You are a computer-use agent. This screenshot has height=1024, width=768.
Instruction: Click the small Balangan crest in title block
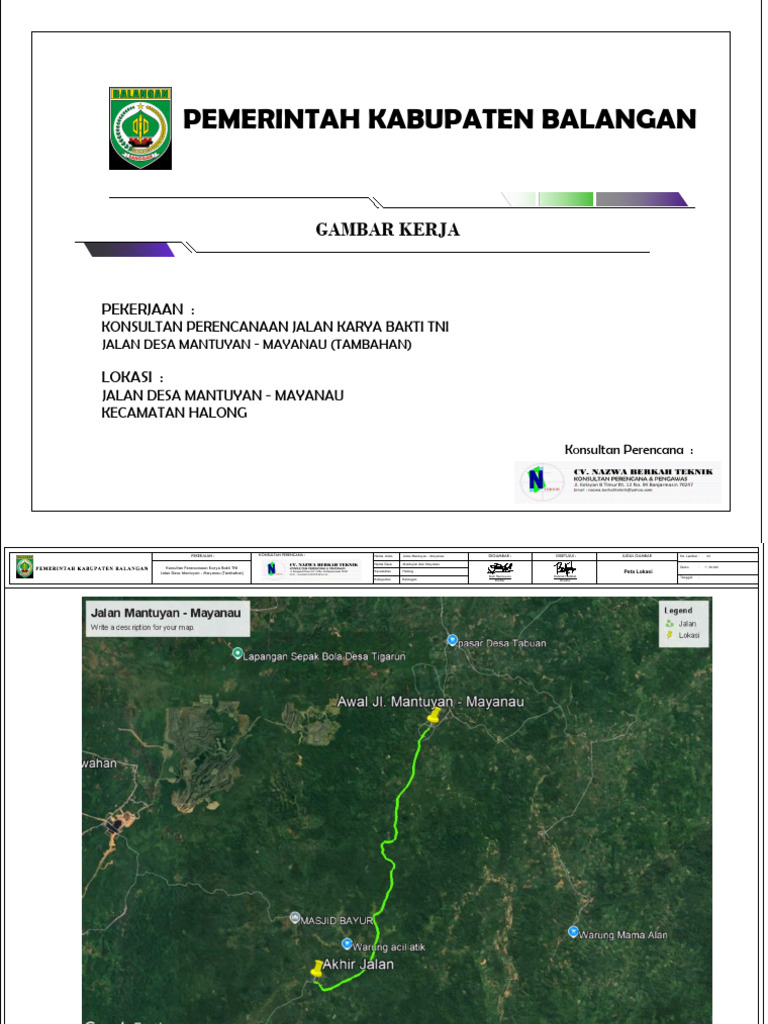pos(24,568)
